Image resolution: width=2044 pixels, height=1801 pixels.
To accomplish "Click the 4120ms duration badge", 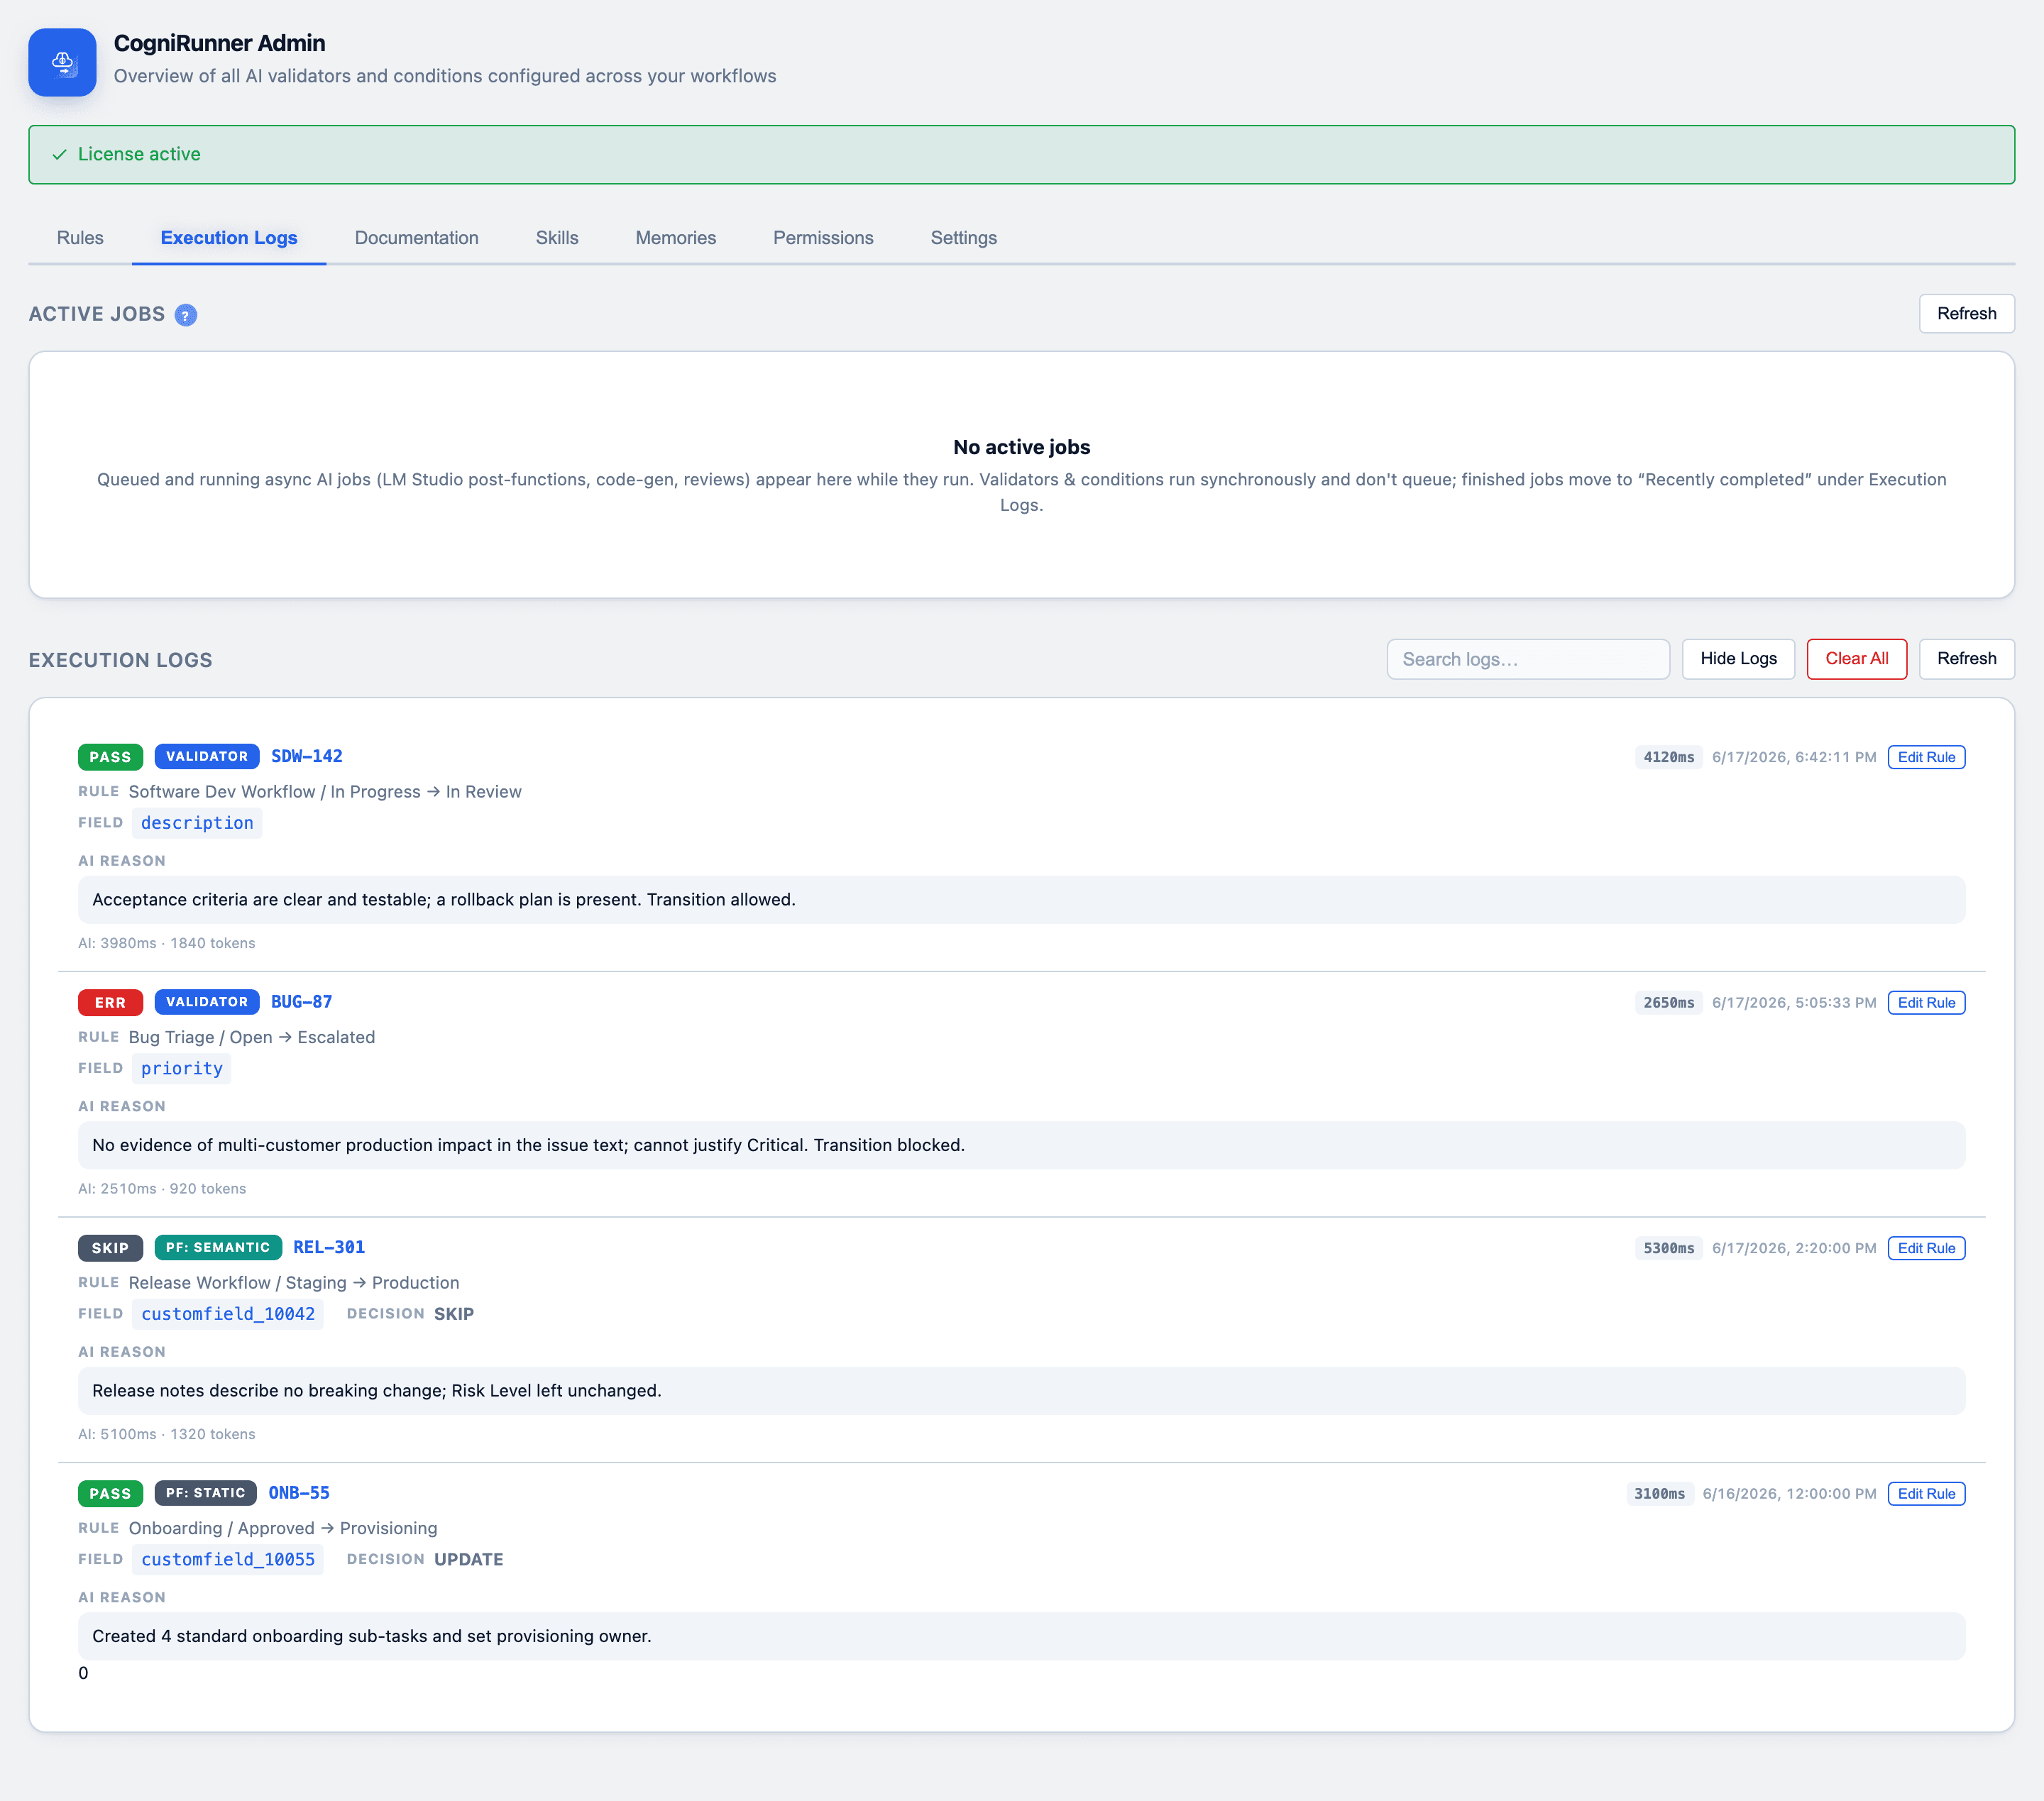I will click(x=1669, y=757).
